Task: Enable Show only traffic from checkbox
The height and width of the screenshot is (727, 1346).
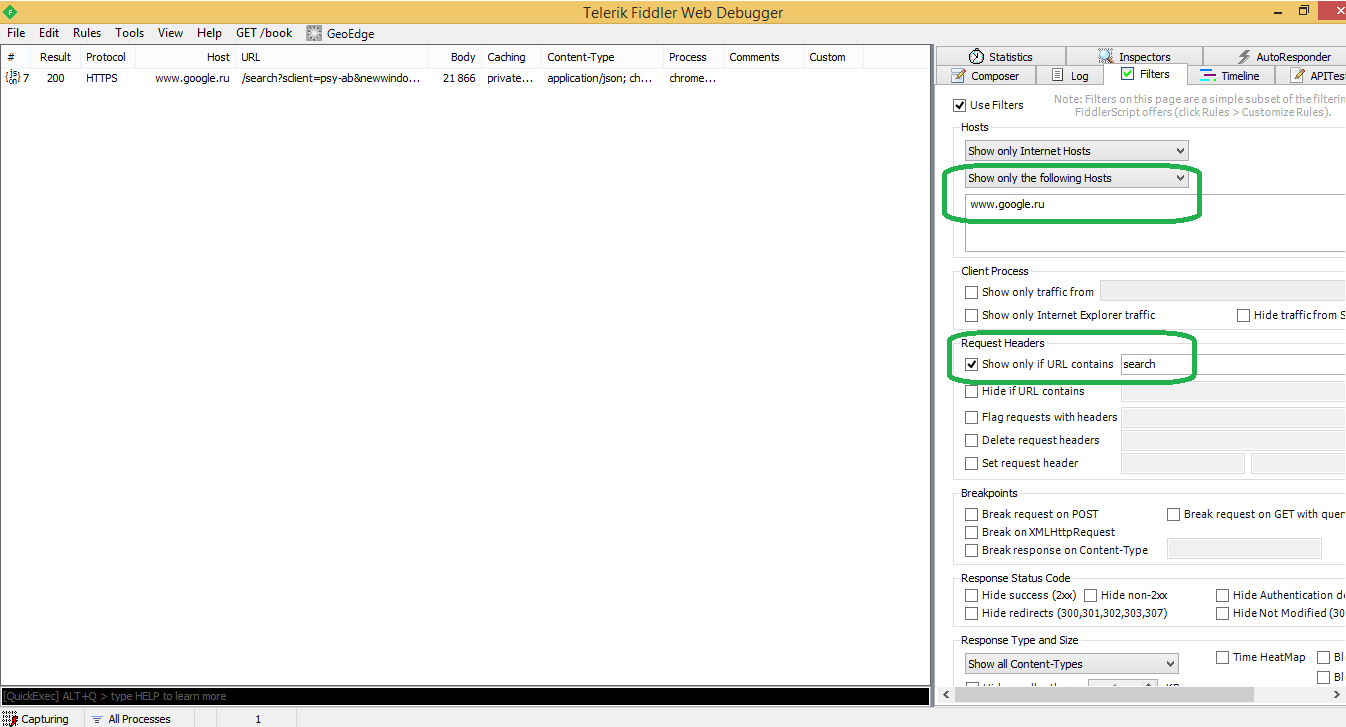Action: [x=971, y=292]
